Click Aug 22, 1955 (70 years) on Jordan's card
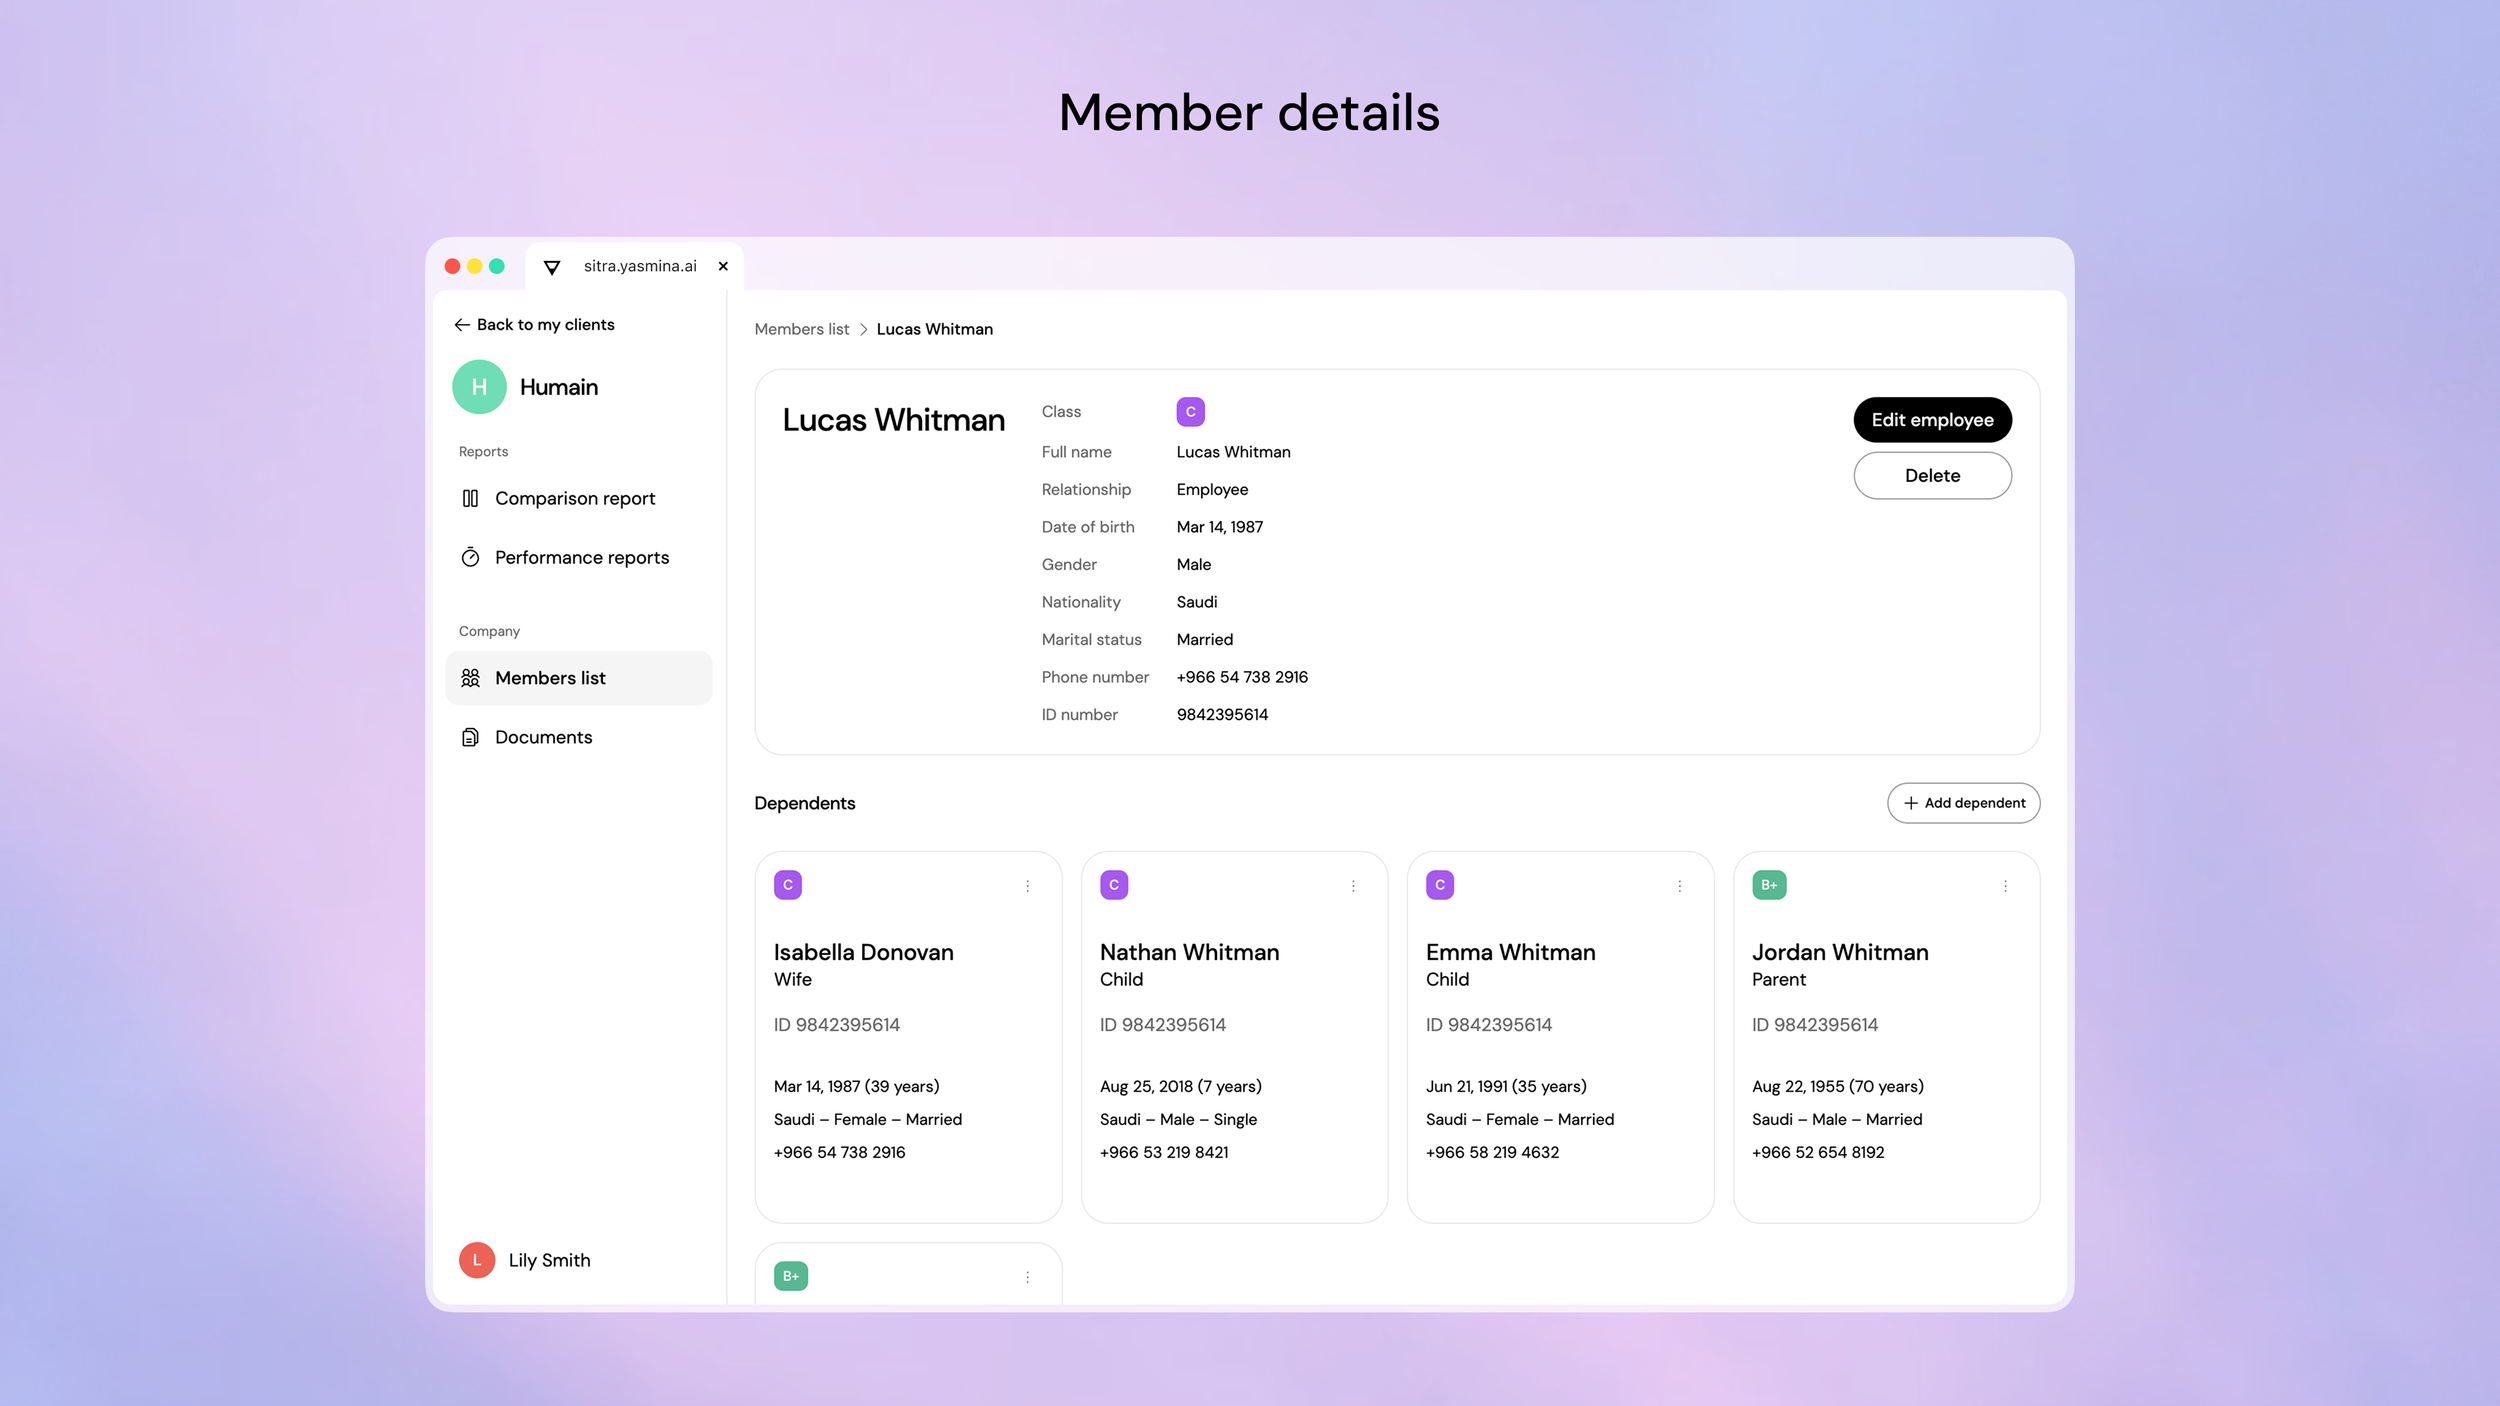This screenshot has height=1406, width=2500. point(1837,1086)
